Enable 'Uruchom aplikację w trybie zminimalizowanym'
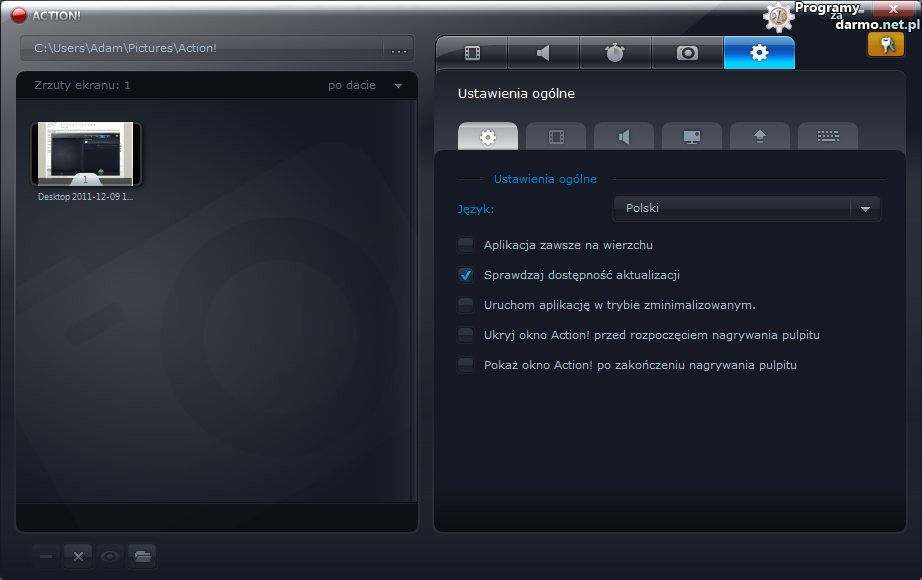922x580 pixels. (465, 305)
